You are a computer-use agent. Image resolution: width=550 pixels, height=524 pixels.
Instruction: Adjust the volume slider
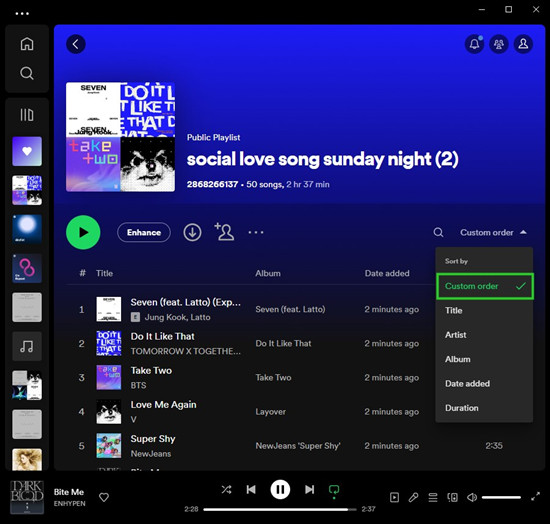501,497
